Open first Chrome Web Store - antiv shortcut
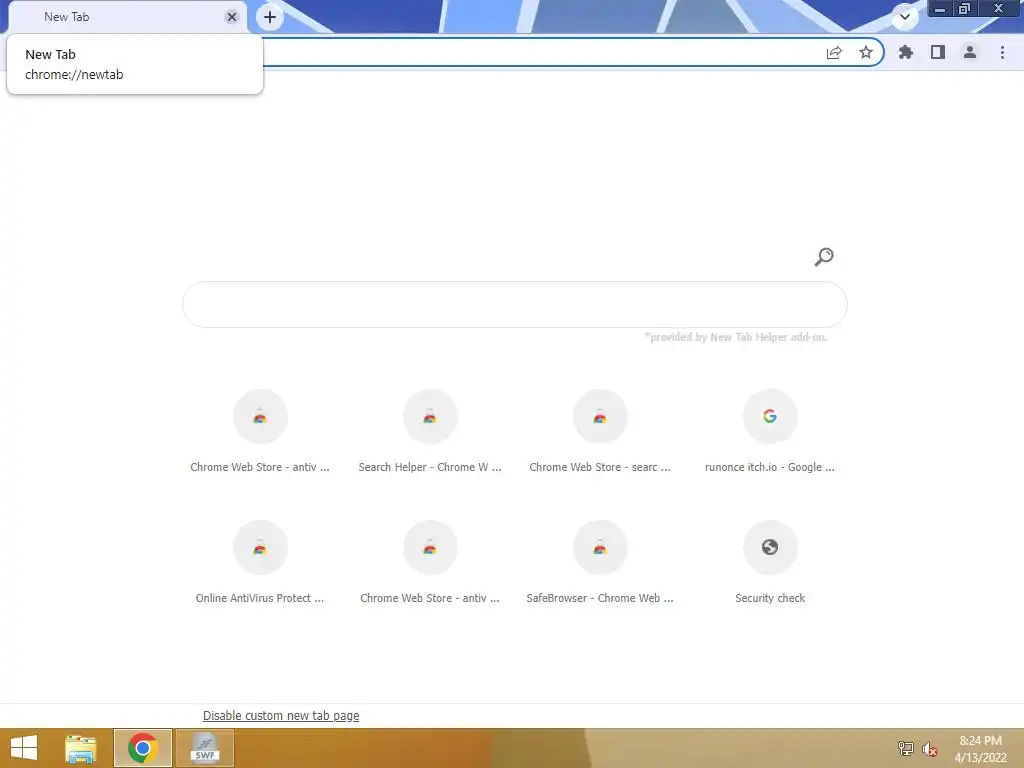 coord(260,431)
